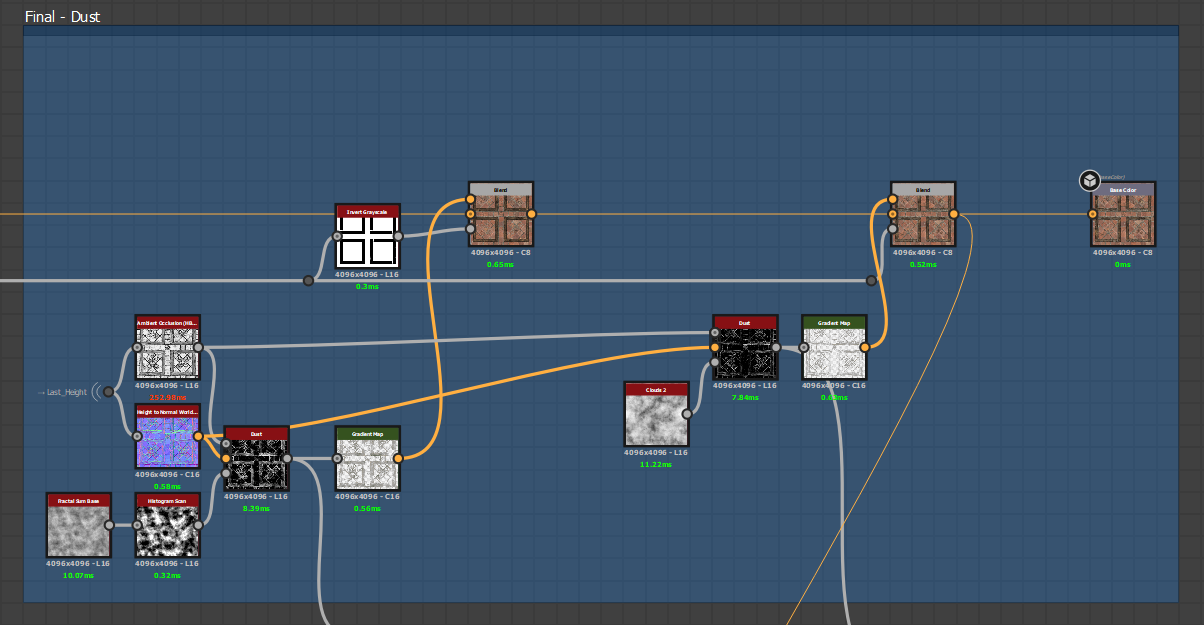
Task: Select the Fractal Sum Base node
Action: pyautogui.click(x=77, y=523)
